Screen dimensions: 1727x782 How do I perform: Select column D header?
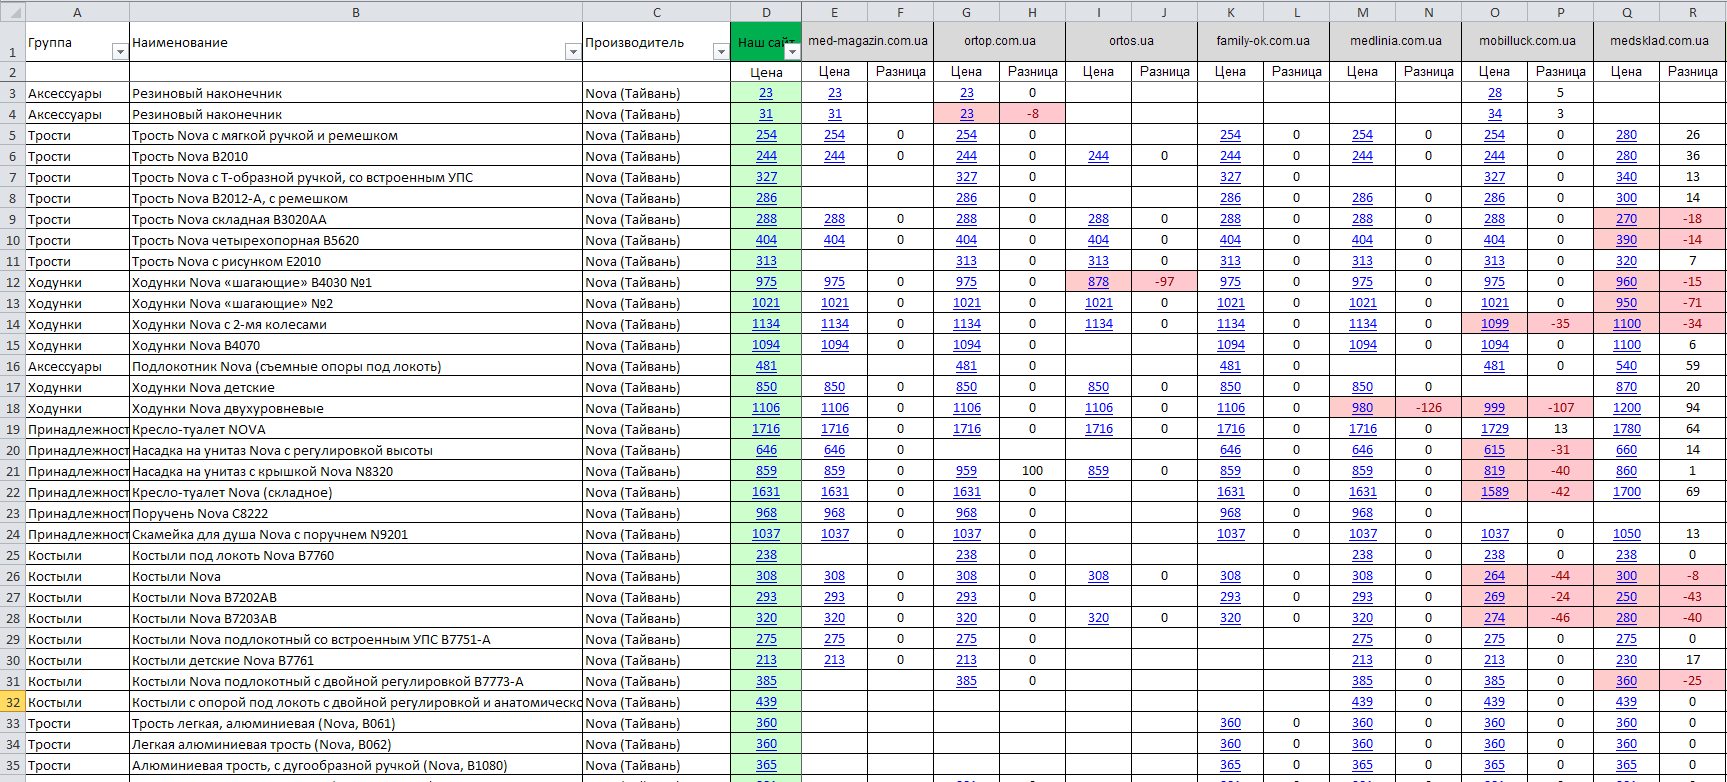coord(766,11)
